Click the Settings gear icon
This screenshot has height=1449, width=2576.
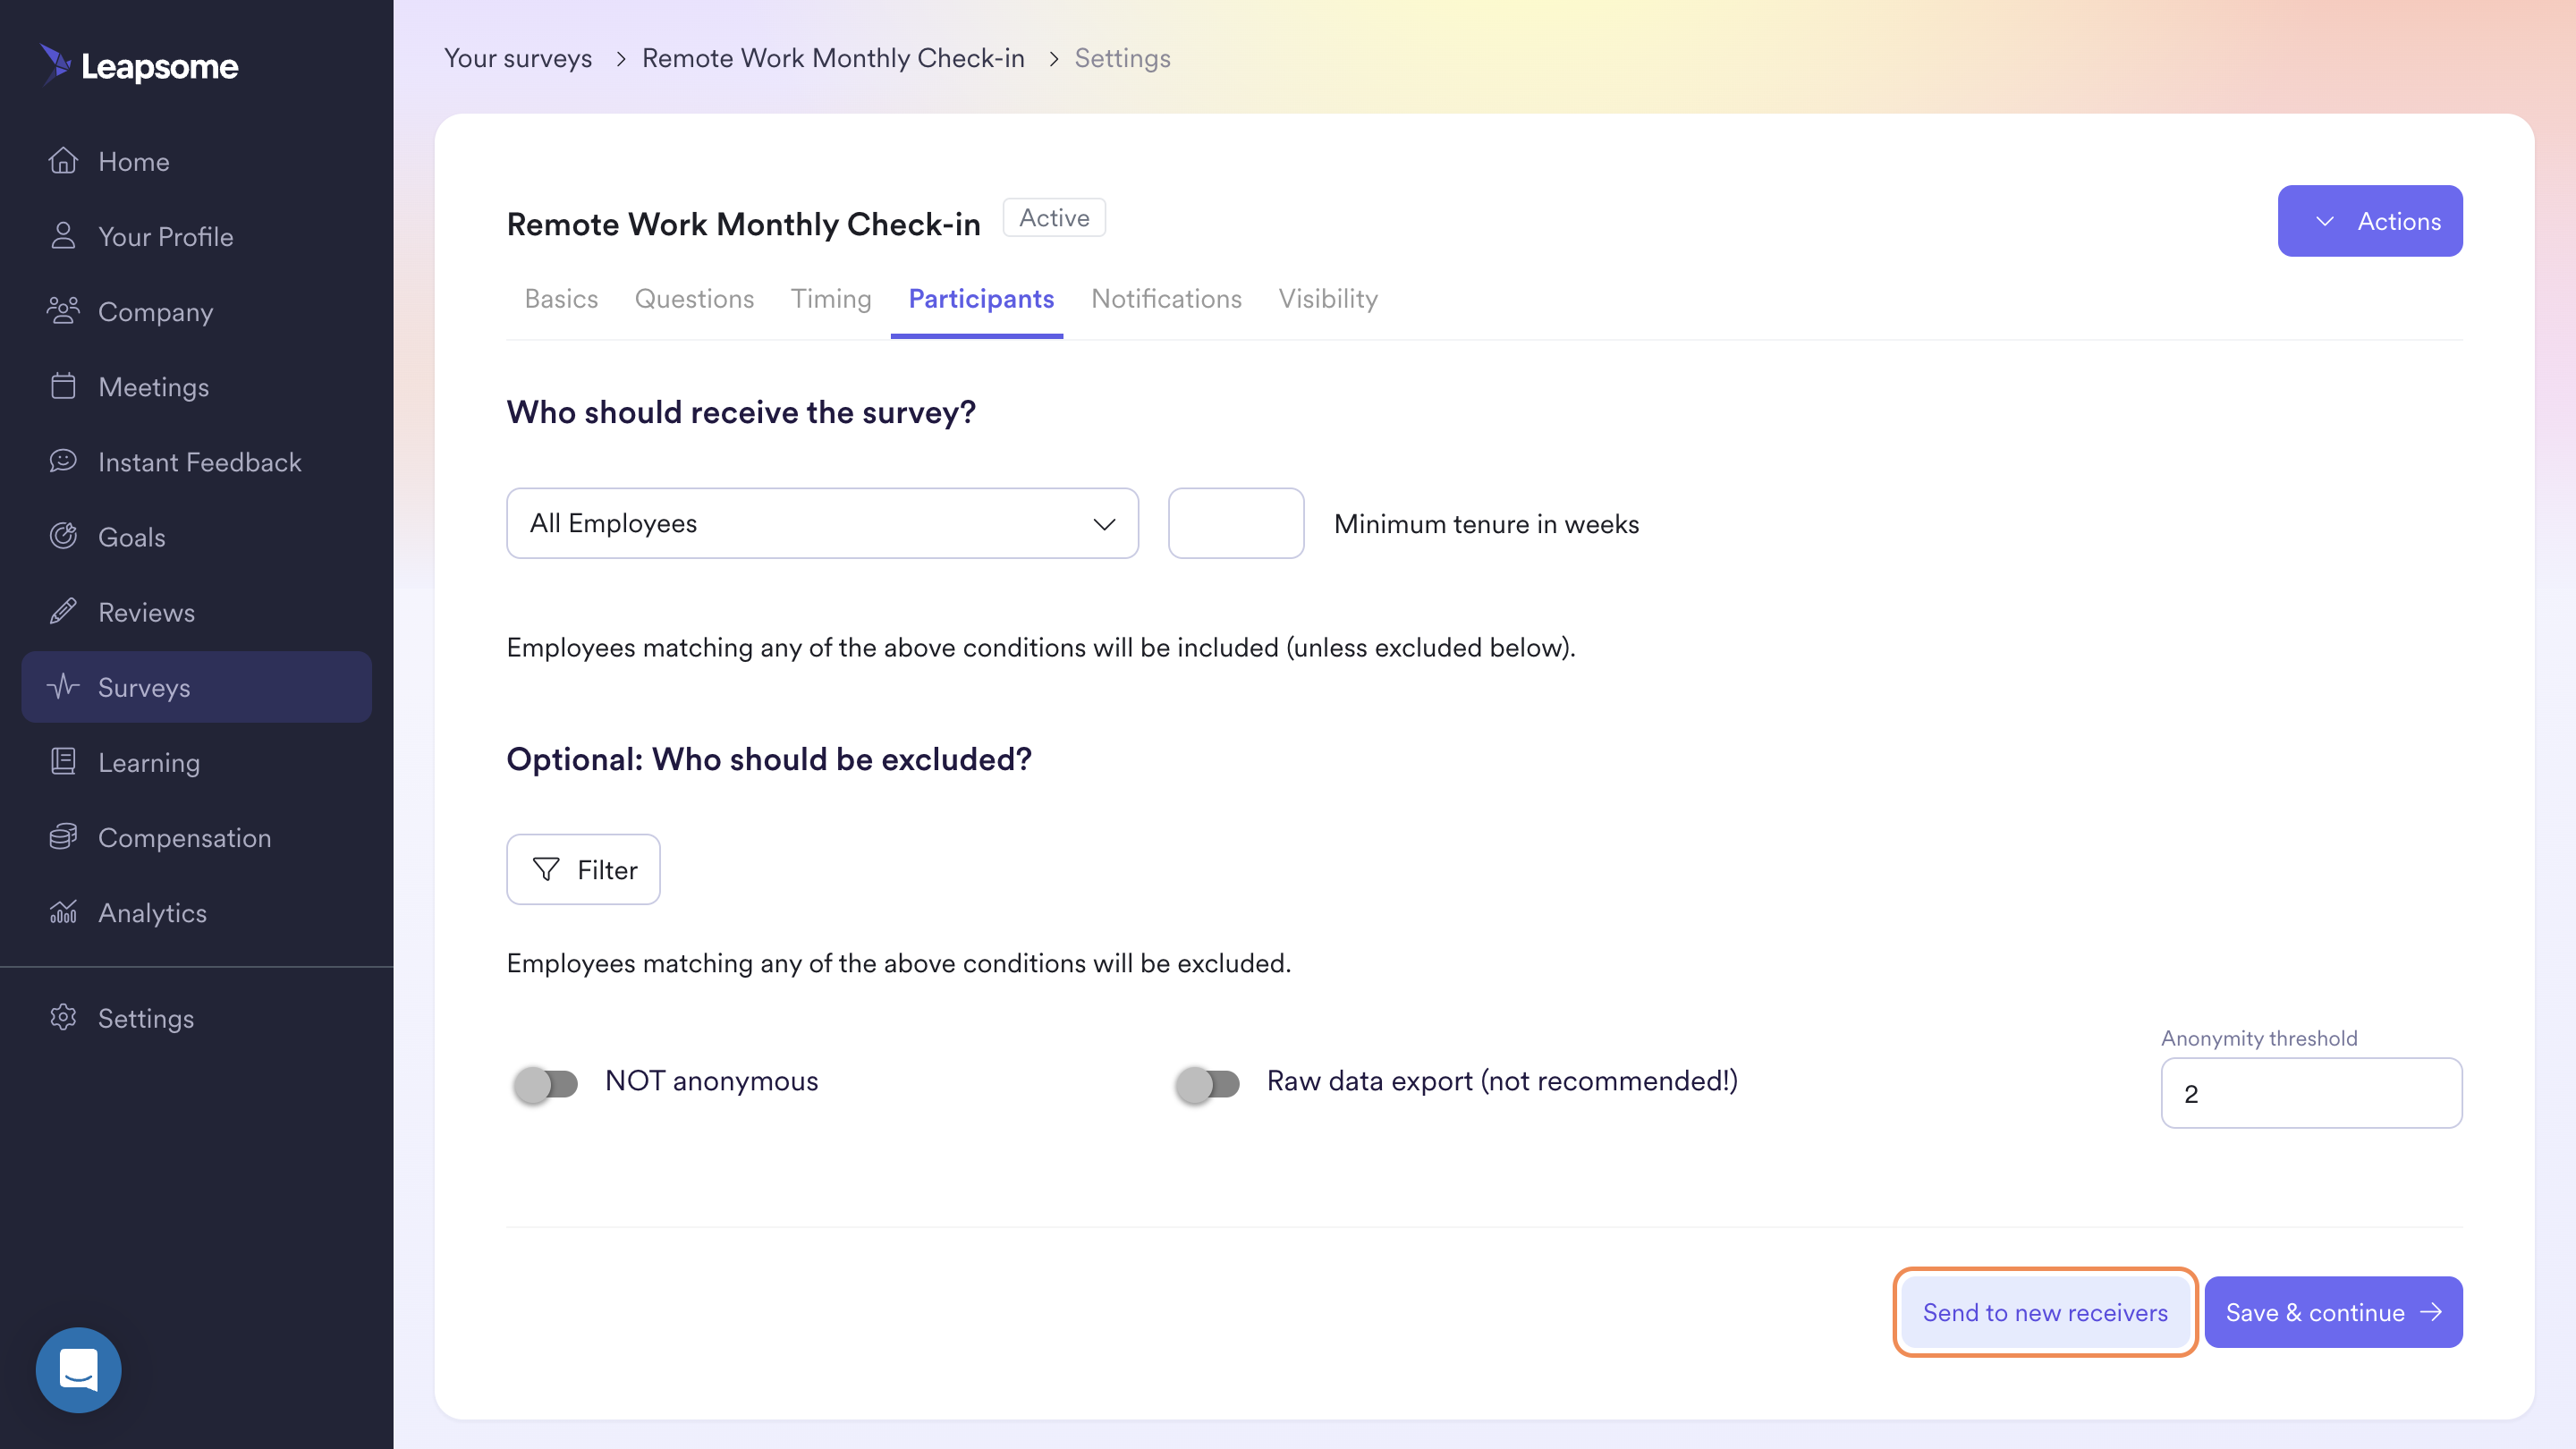click(x=63, y=1017)
